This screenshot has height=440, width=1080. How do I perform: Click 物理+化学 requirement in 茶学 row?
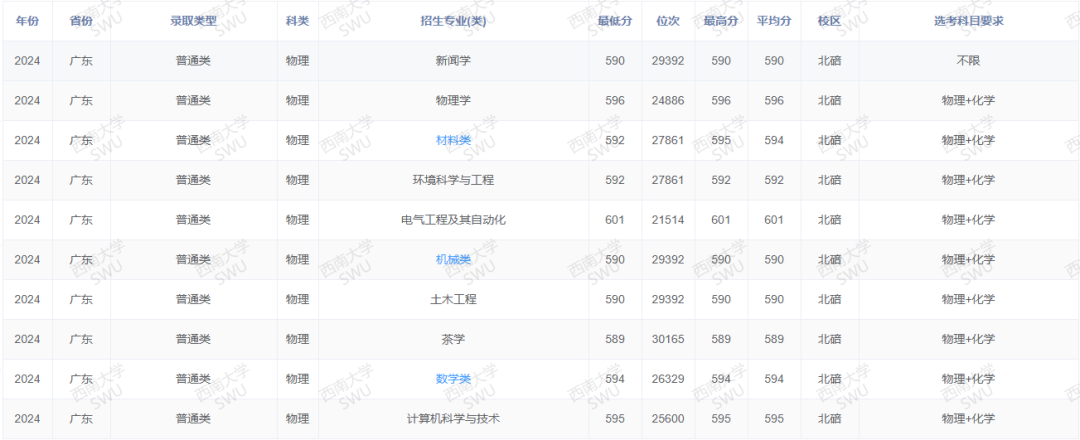(968, 339)
